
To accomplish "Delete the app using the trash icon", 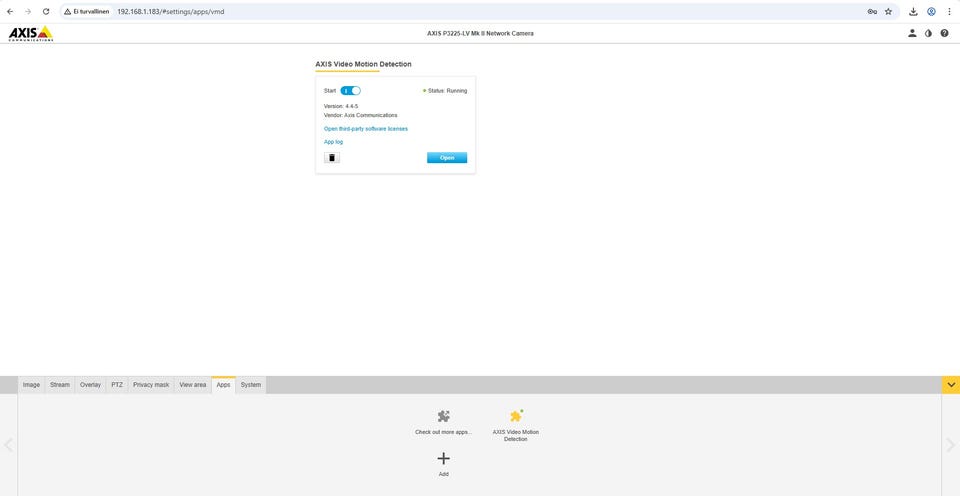I will click(x=332, y=158).
